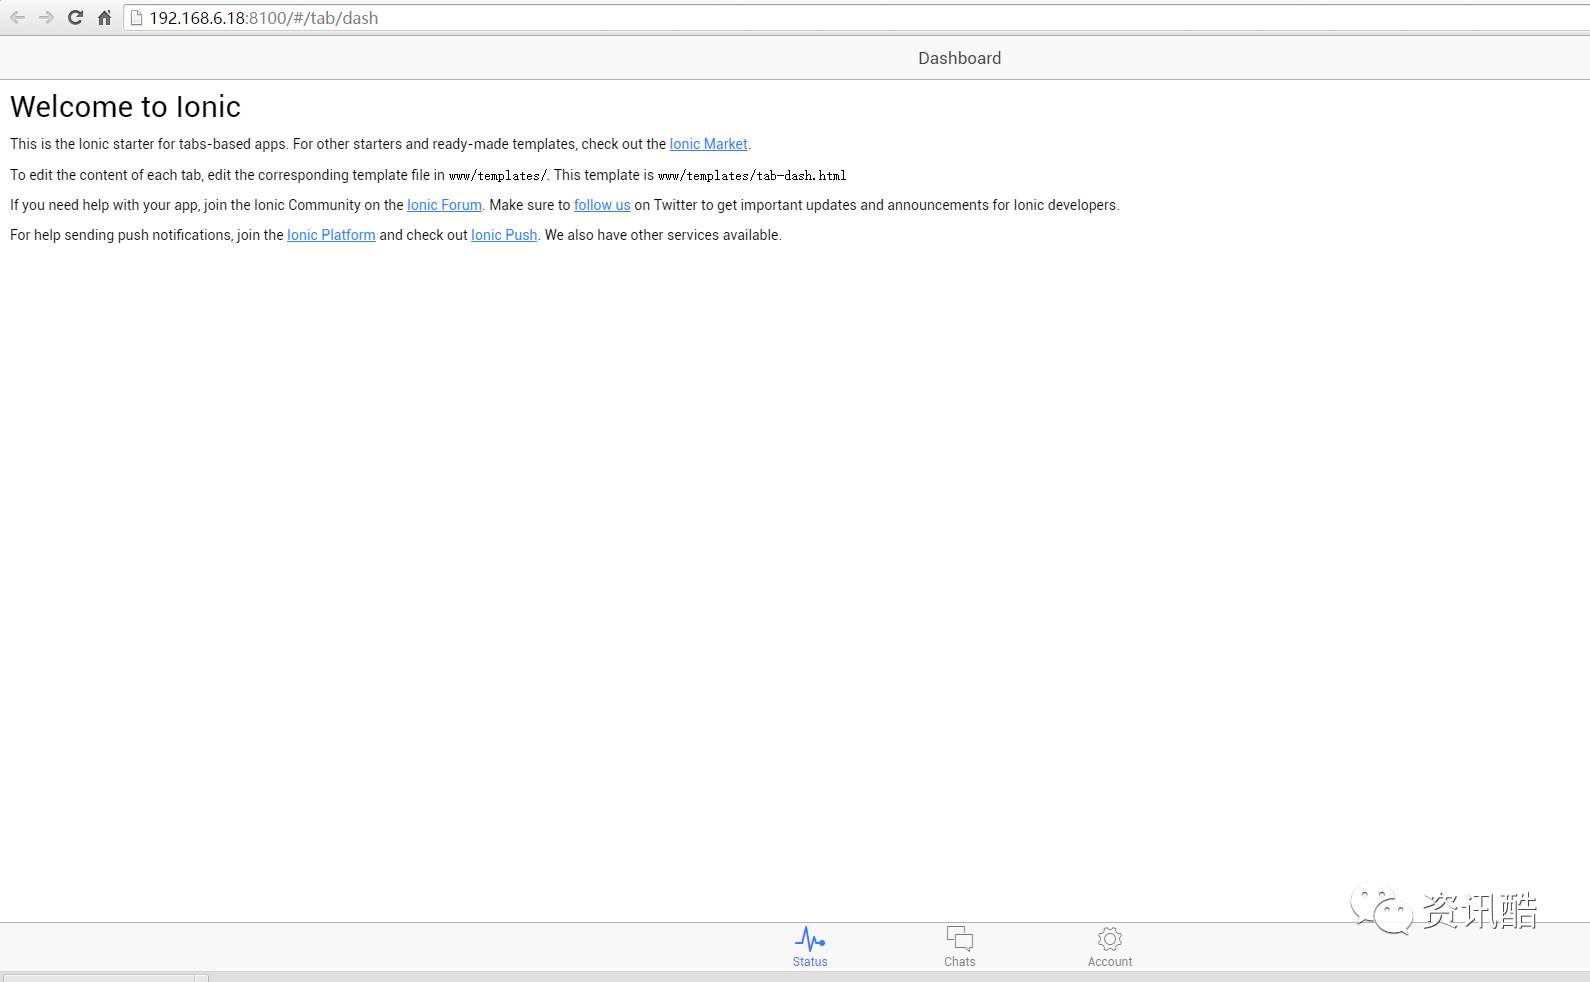
Task: Switch to the Account tab label
Action: click(1110, 962)
